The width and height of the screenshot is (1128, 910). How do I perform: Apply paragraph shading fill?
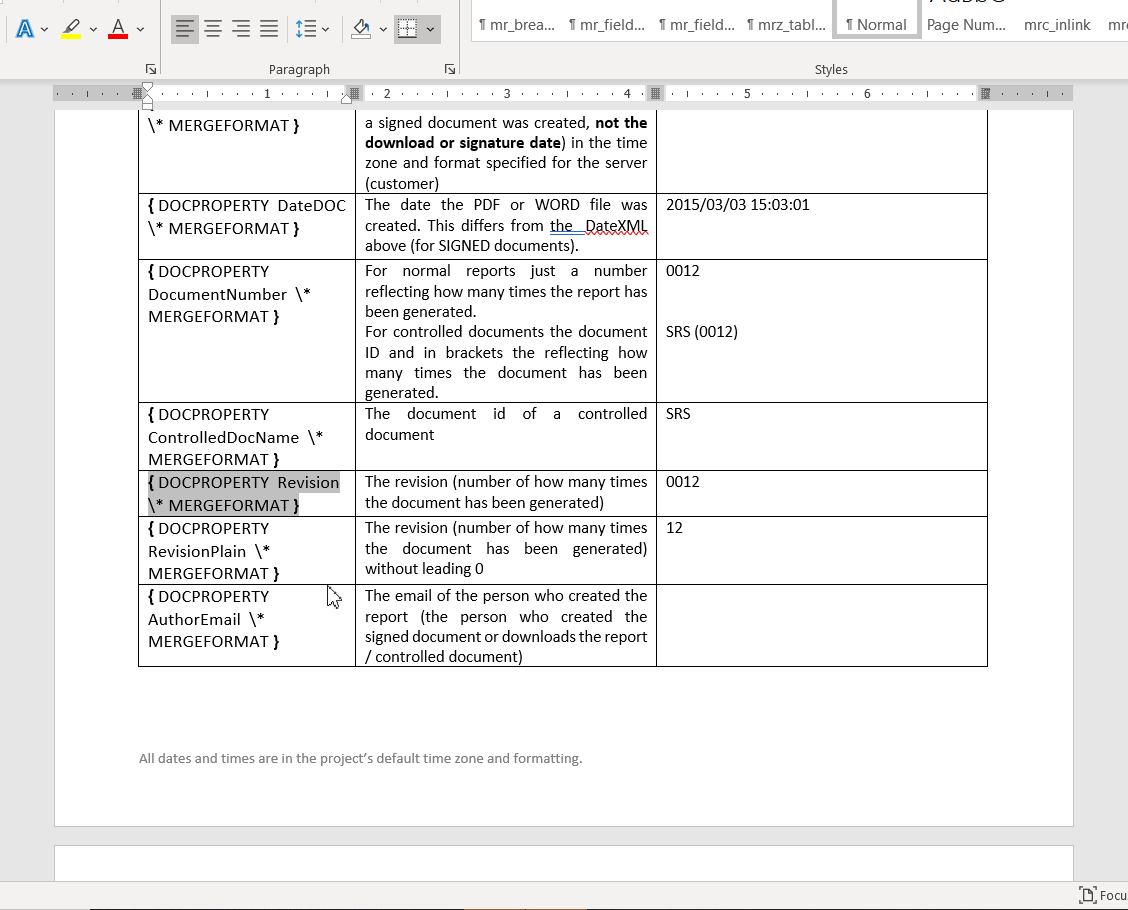[x=361, y=29]
